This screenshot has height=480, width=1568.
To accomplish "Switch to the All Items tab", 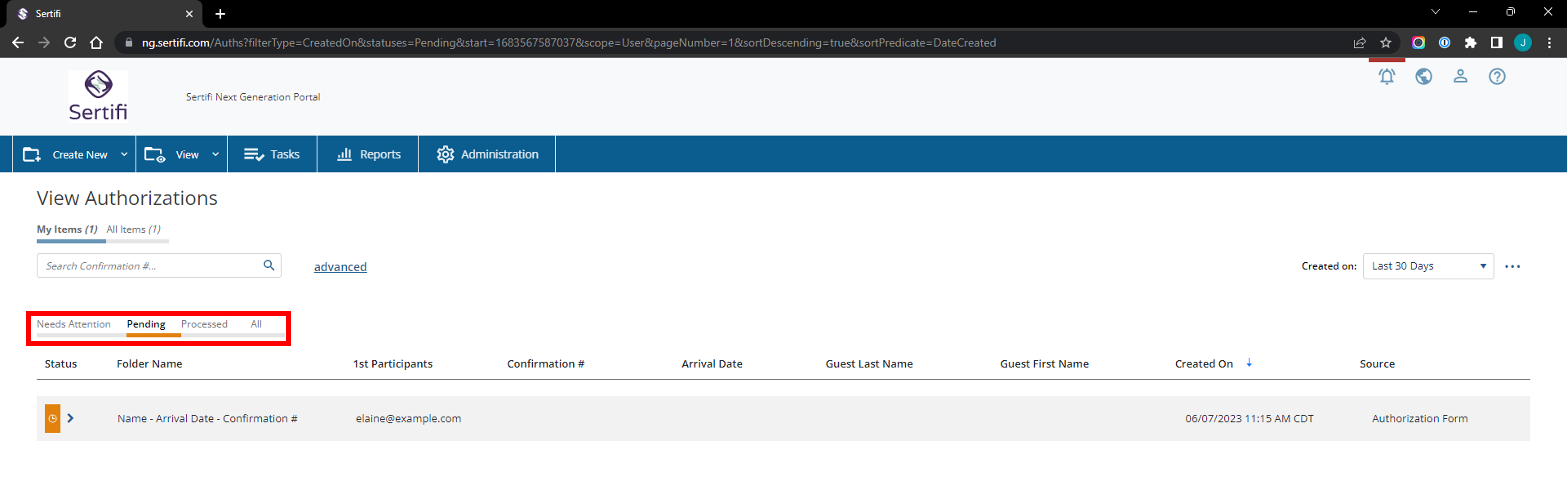I will click(134, 230).
